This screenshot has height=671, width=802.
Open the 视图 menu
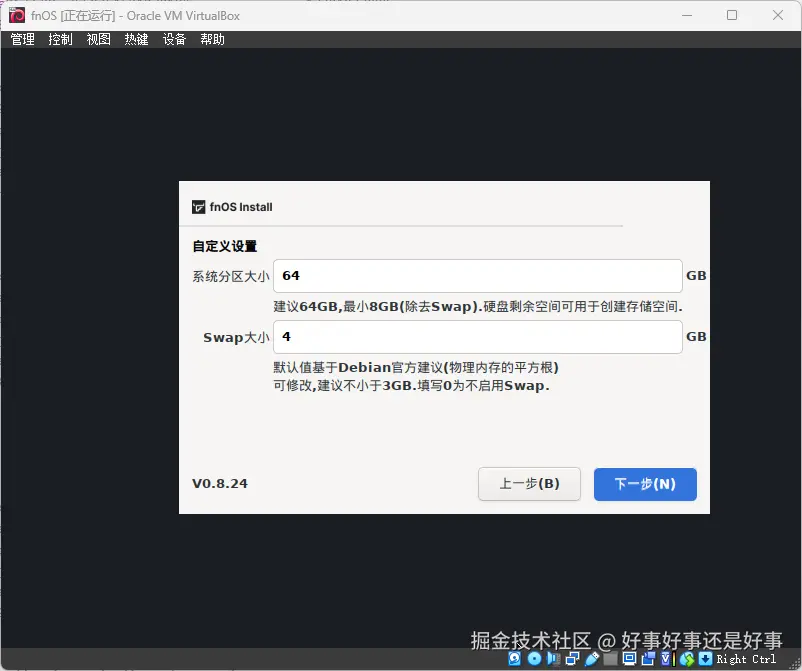tap(99, 39)
